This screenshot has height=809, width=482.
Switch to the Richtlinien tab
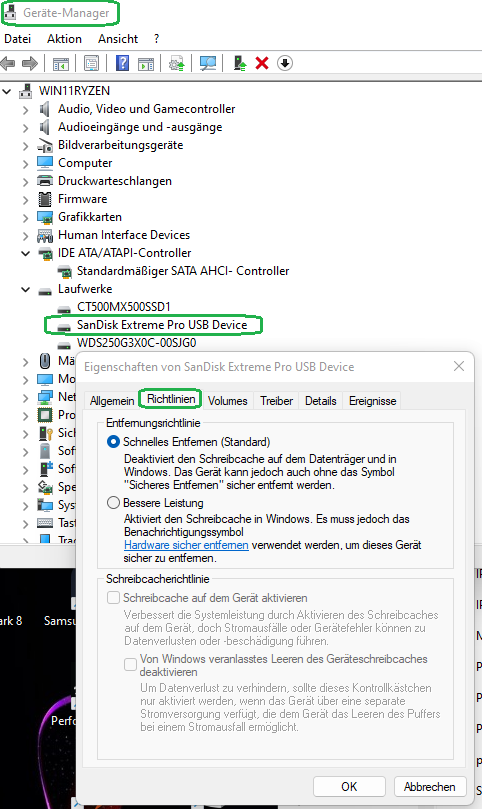[171, 399]
